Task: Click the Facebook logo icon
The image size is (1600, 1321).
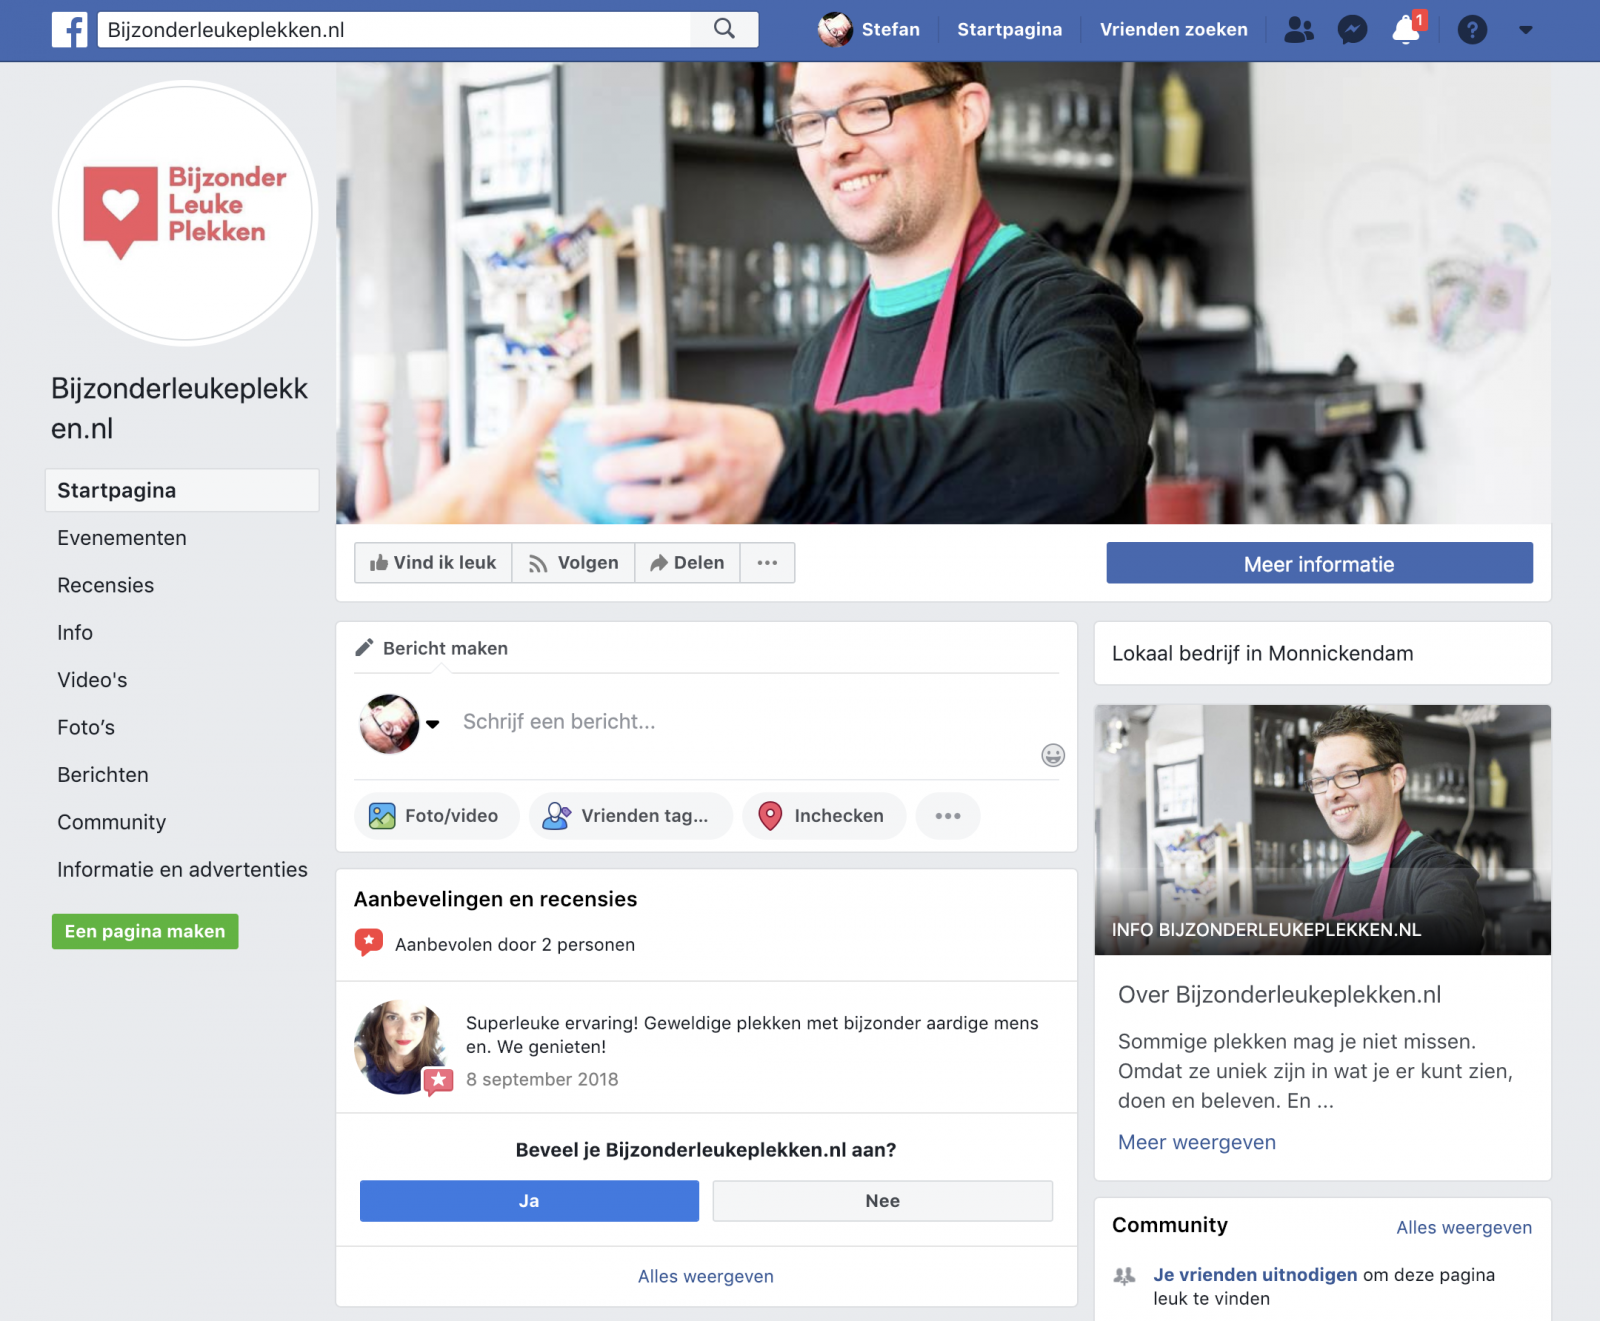Action: (x=70, y=30)
